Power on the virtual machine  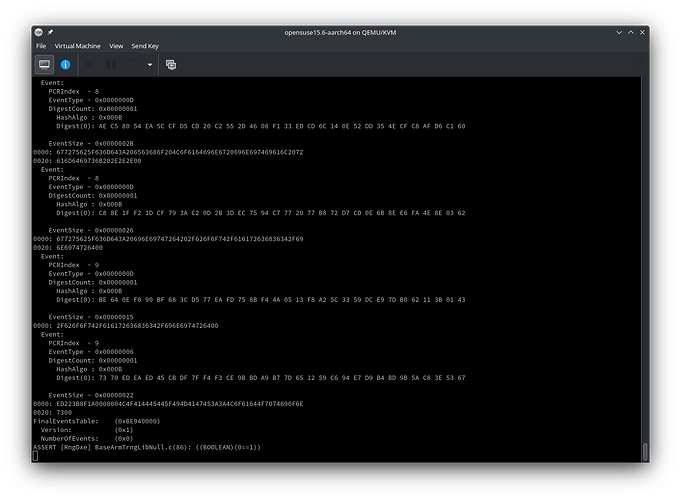(90, 65)
